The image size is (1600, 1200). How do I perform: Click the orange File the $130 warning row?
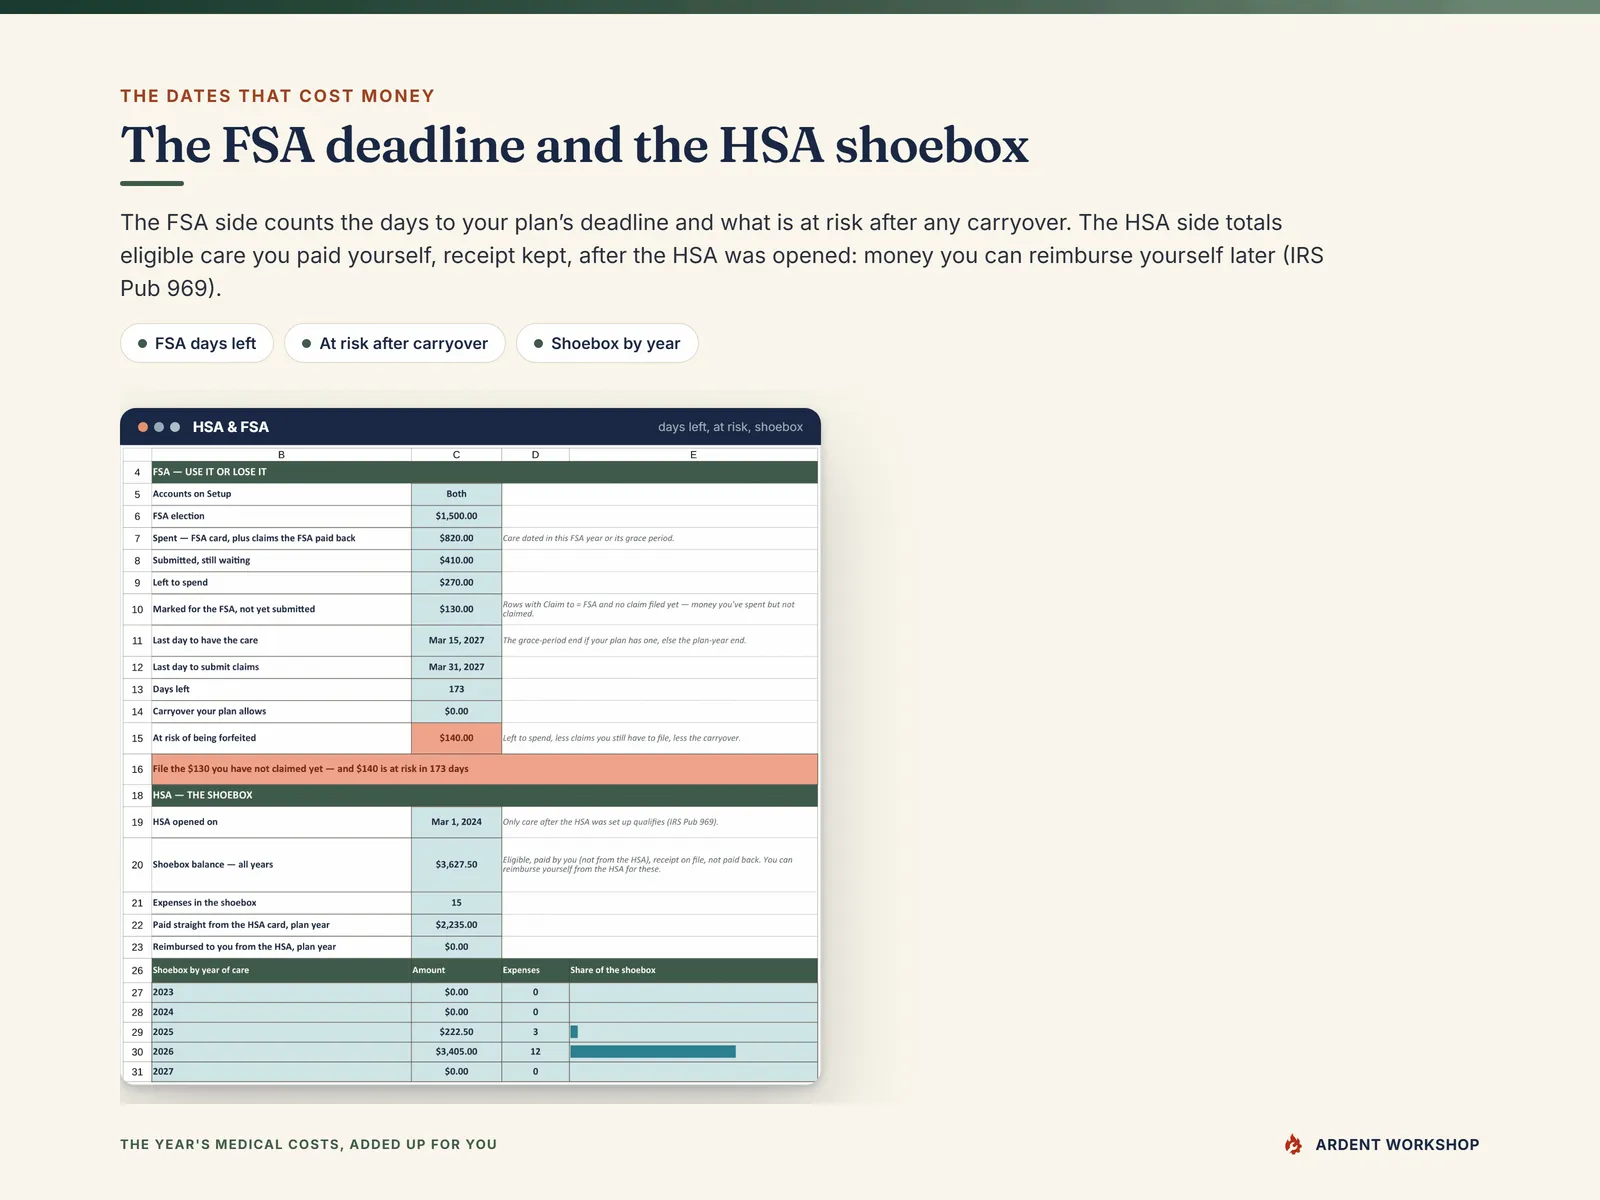pos(484,769)
